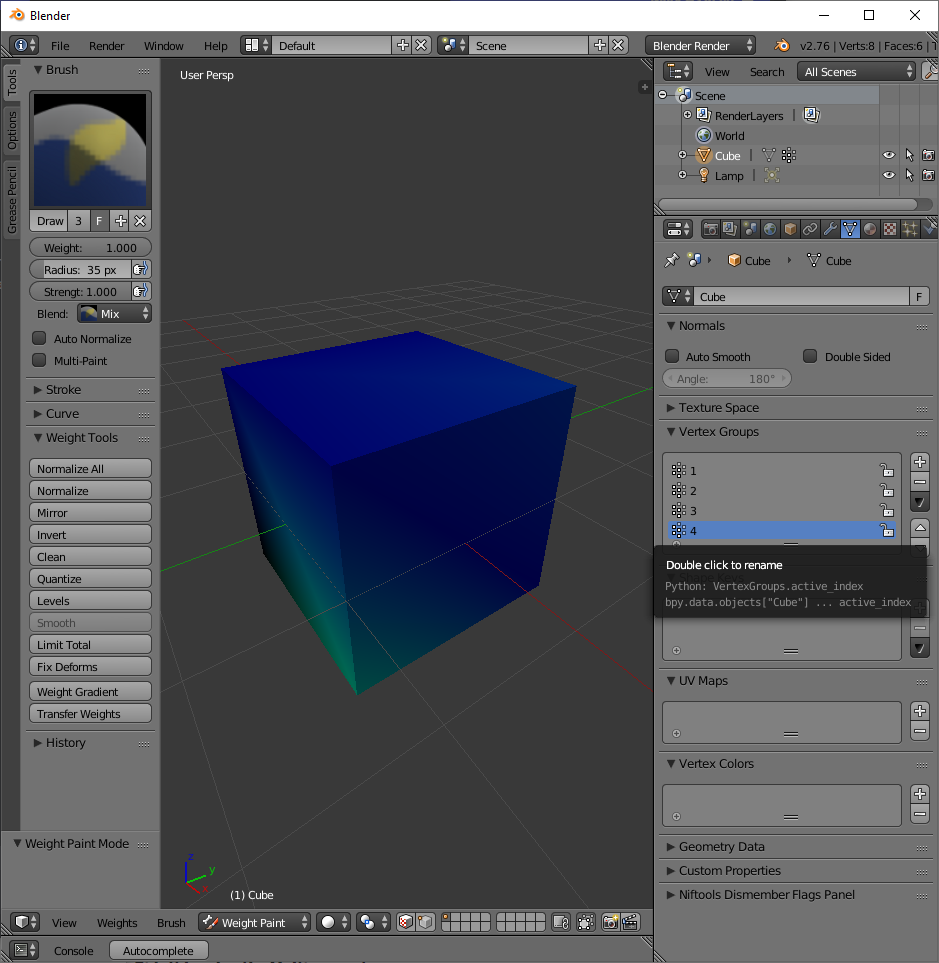This screenshot has width=939, height=963.
Task: Toggle selectability arrow for Cube in outliner
Action: (x=910, y=155)
